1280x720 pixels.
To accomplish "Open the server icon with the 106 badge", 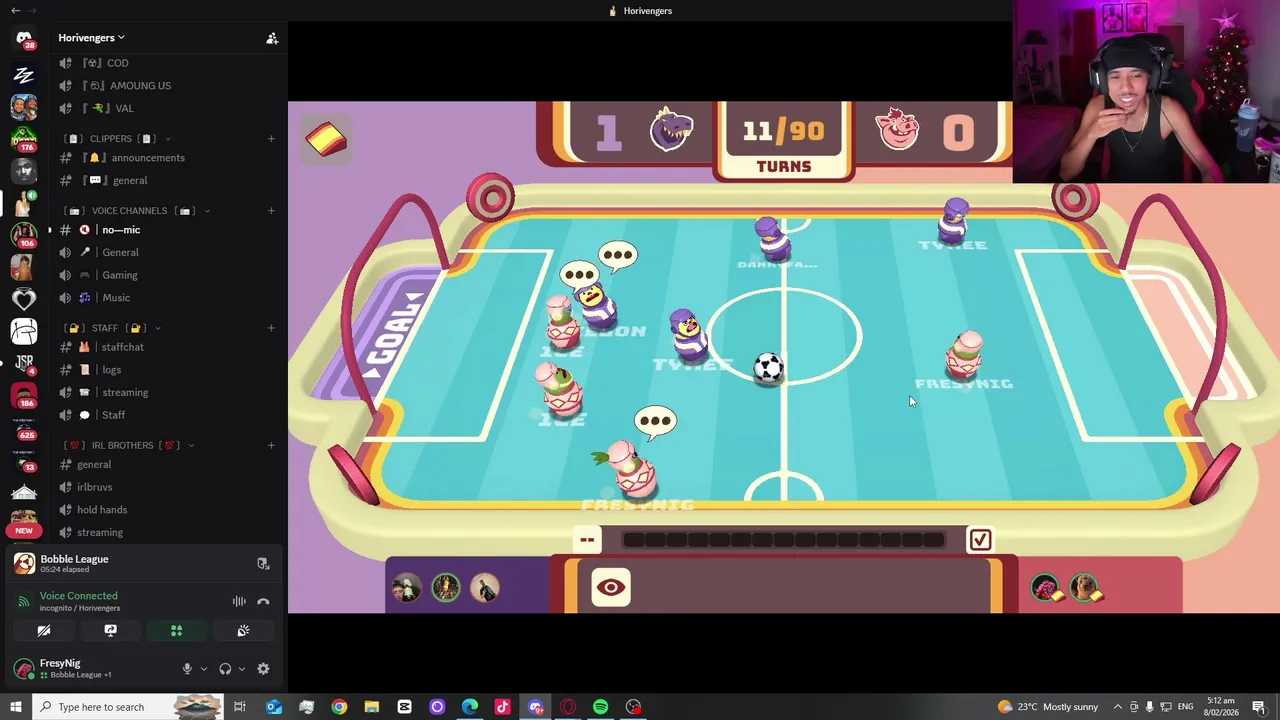I will tap(24, 235).
